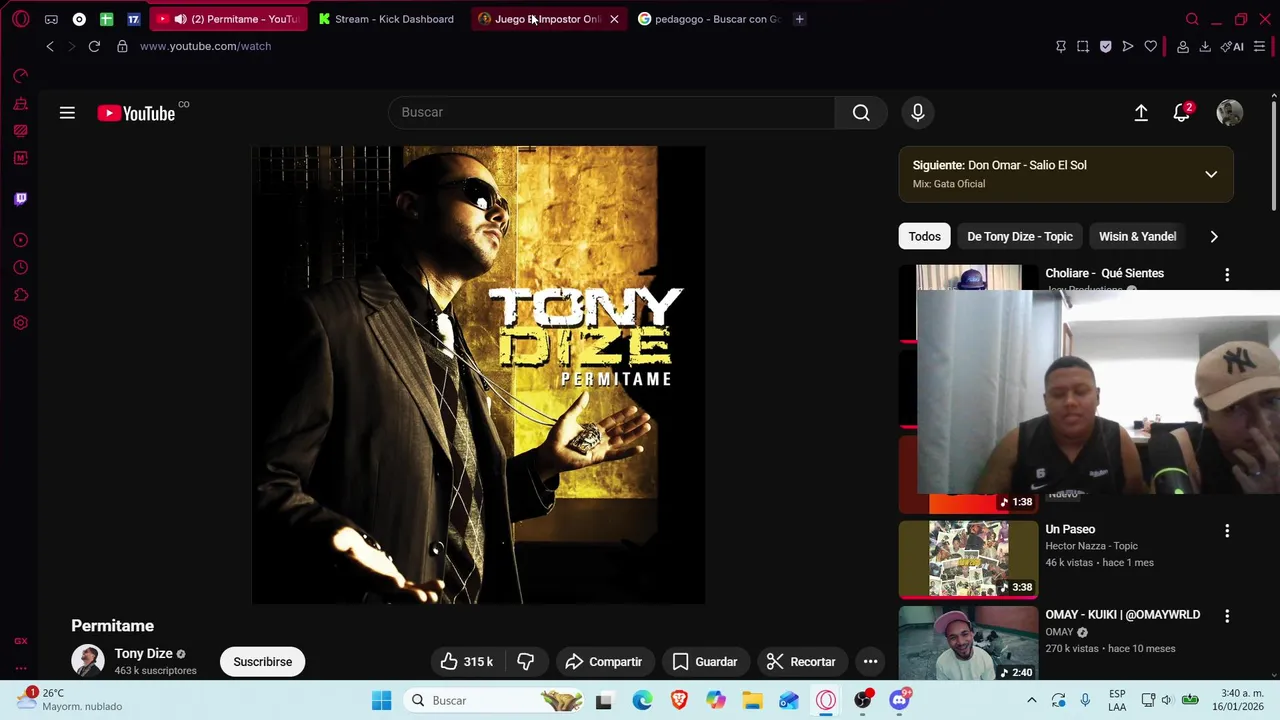Viewport: 1280px width, 720px height.
Task: Select the De Tony Dize - Topic chip
Action: [1019, 237]
